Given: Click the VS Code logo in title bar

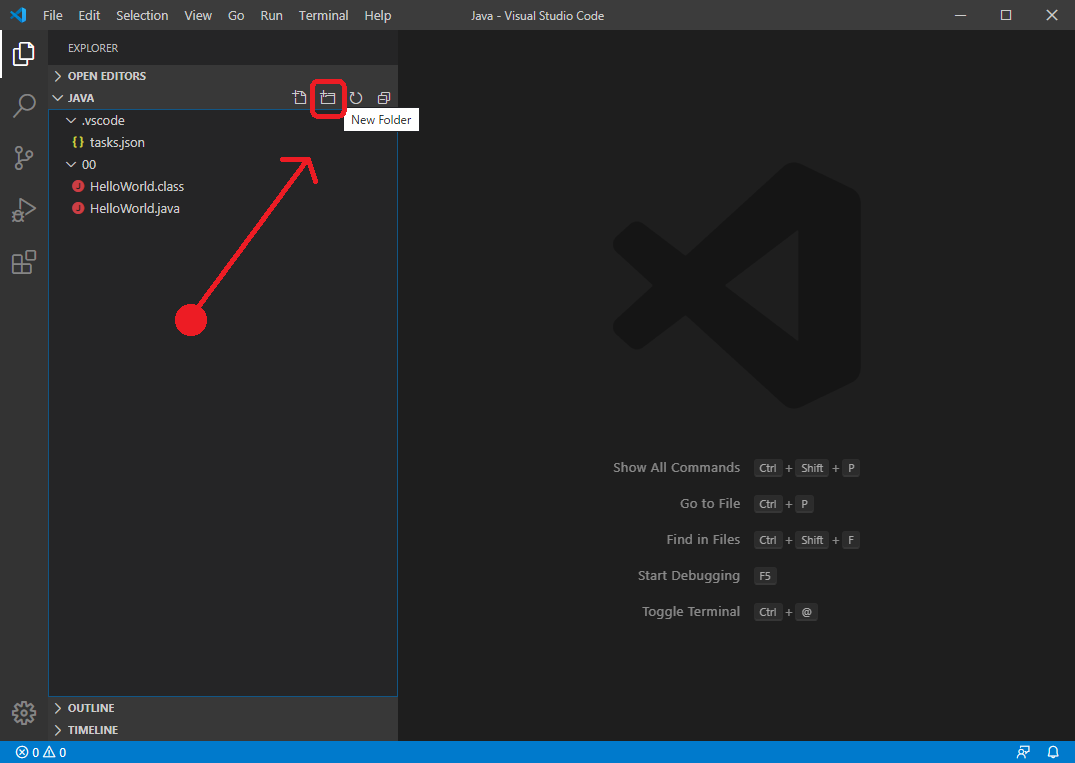Looking at the screenshot, I should [19, 15].
